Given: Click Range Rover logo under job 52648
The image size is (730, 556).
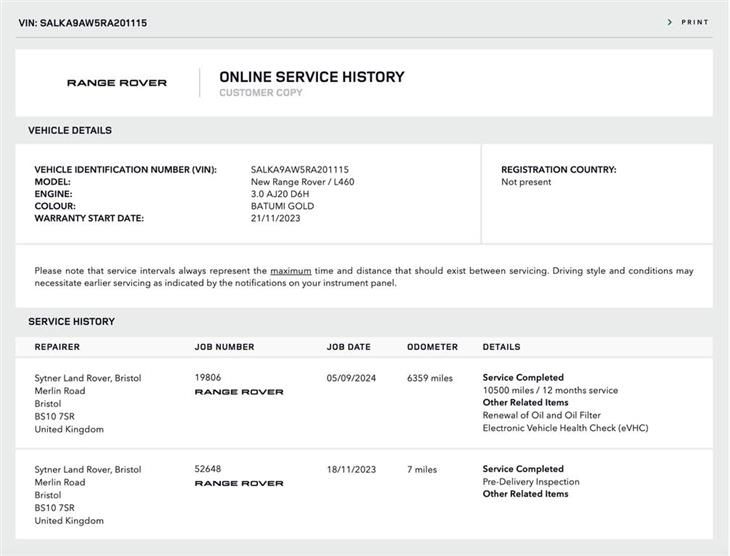Looking at the screenshot, I should tap(239, 483).
